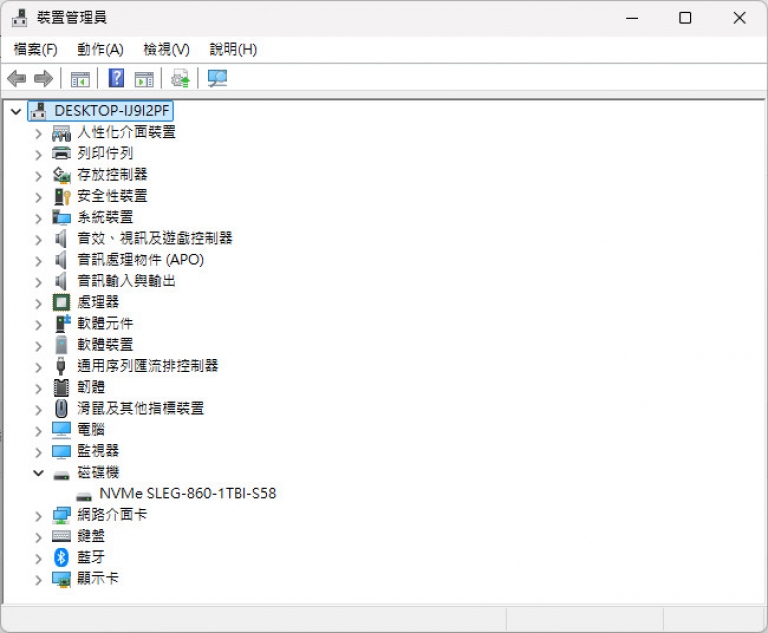The image size is (768, 633).
Task: Click the Back arrow toolbar icon
Action: [17, 78]
